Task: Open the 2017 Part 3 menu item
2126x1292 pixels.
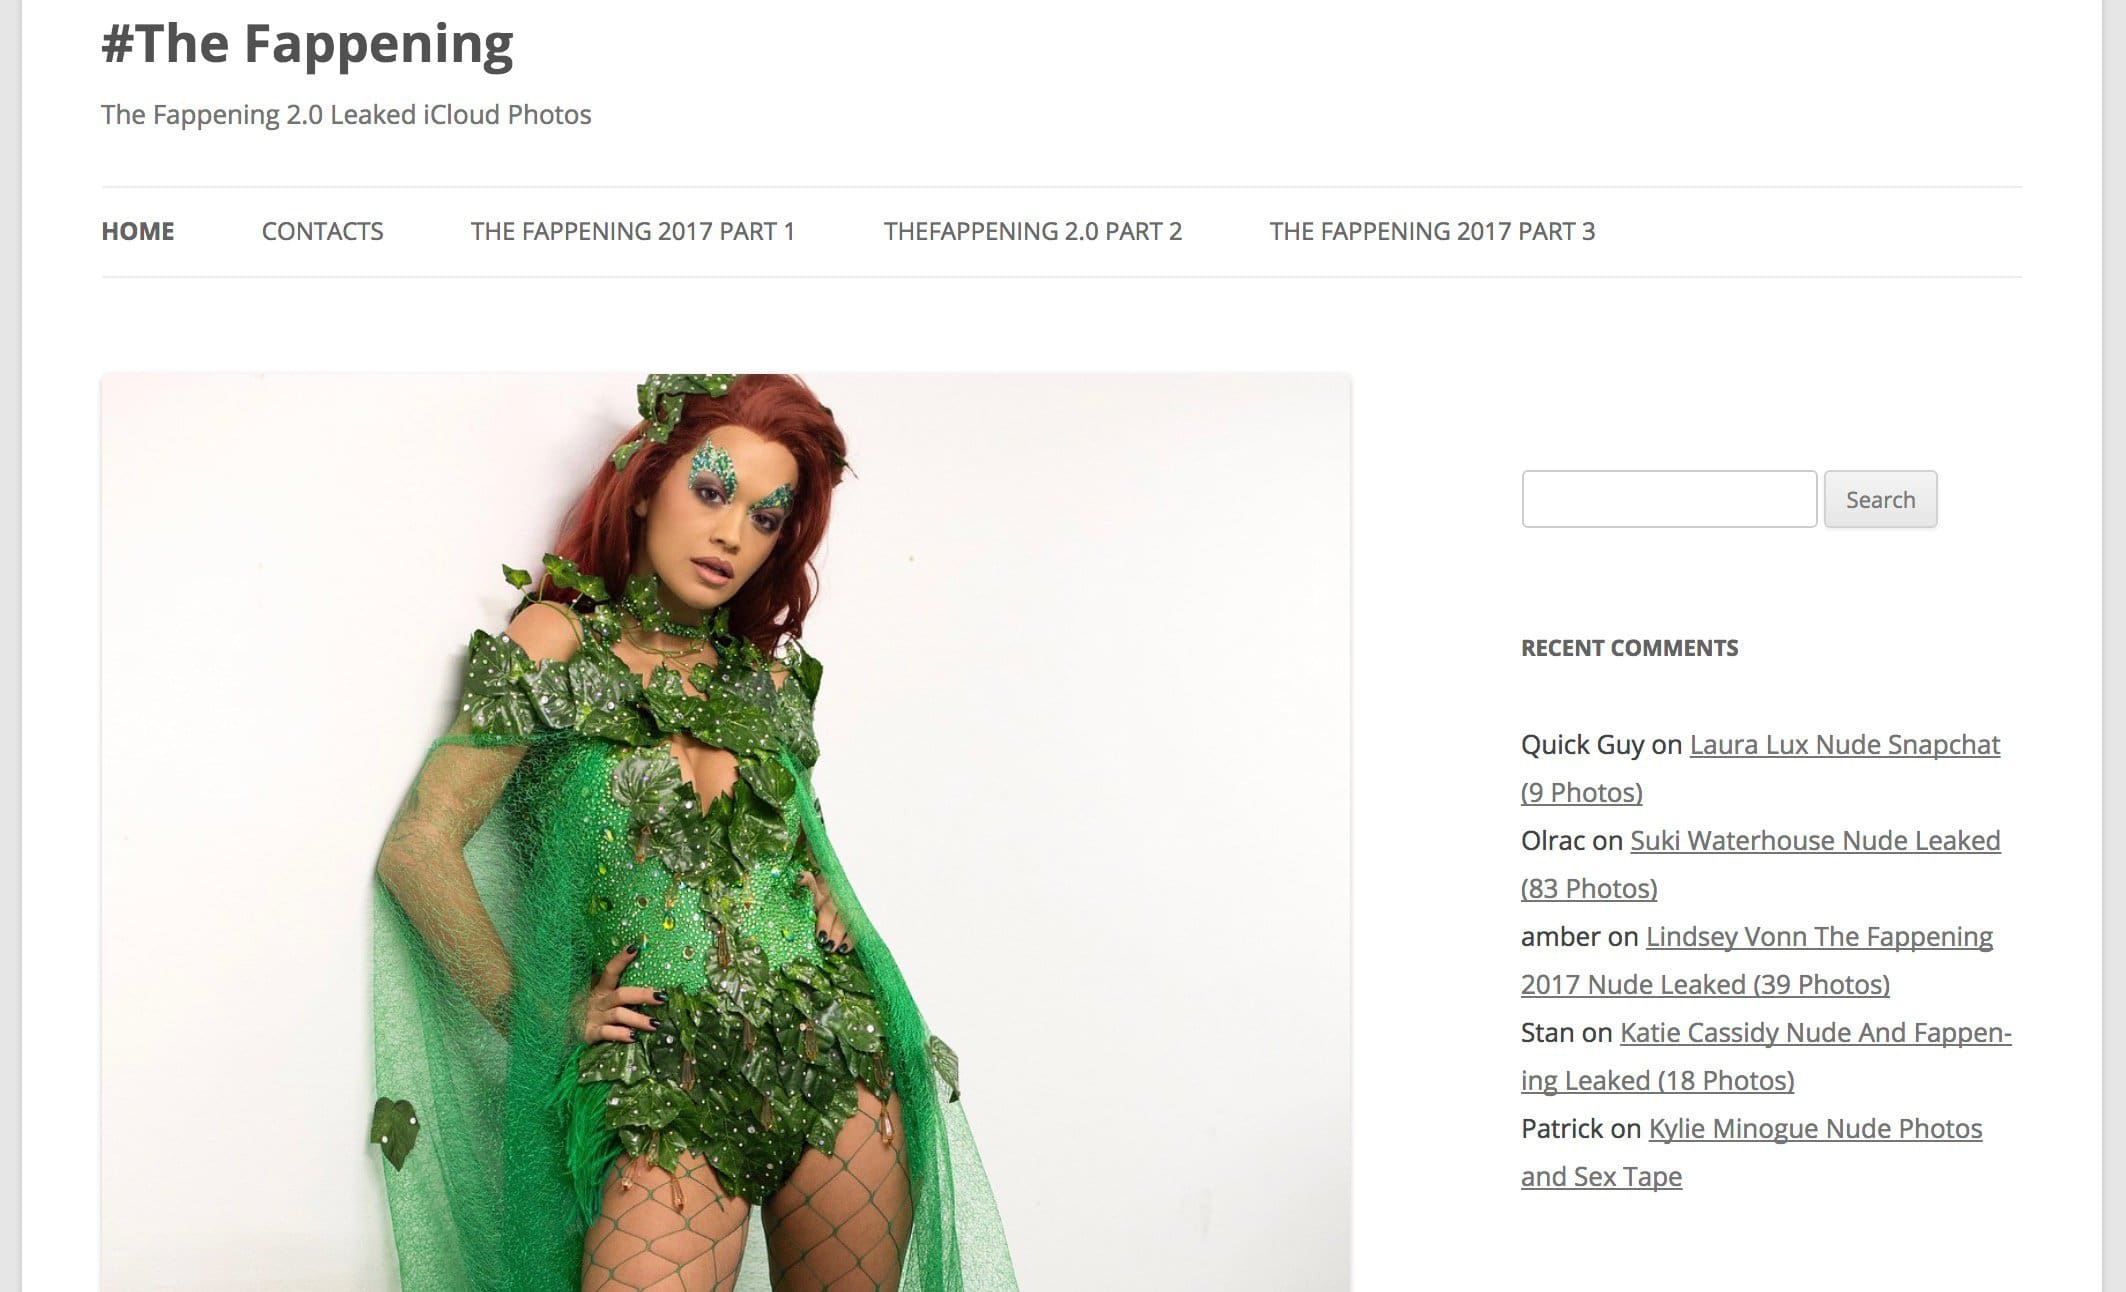Action: point(1432,231)
